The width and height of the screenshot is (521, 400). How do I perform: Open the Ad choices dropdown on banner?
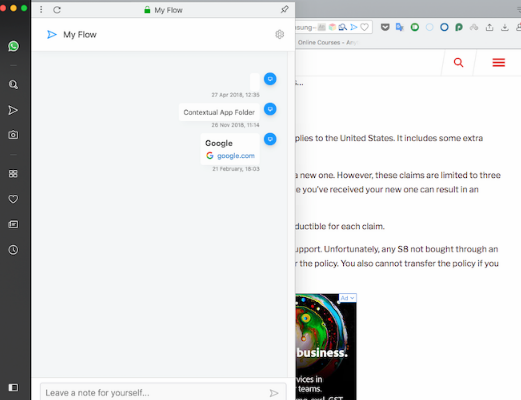tap(348, 298)
